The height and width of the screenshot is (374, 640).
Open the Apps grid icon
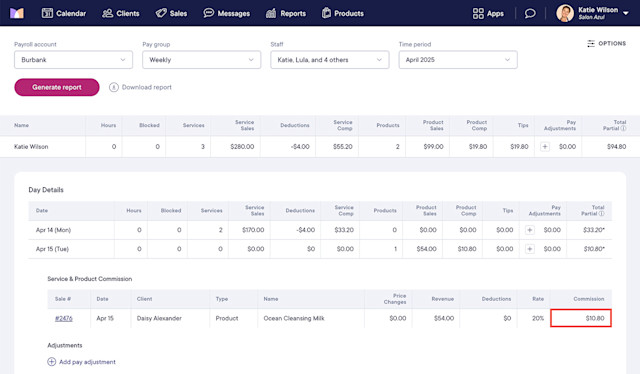click(478, 13)
